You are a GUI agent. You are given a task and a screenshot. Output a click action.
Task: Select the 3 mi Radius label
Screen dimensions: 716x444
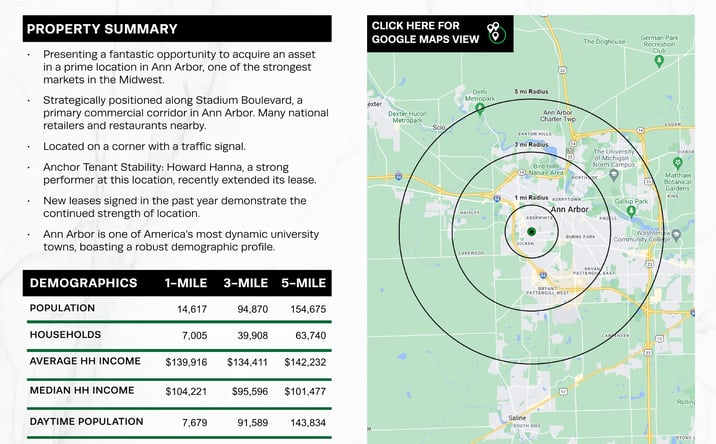point(531,144)
